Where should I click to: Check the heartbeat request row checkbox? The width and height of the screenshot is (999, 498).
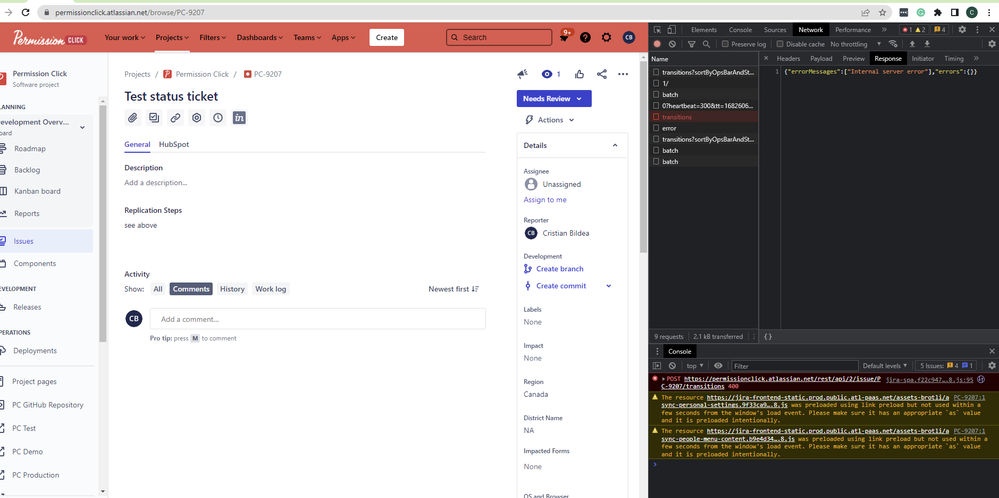[x=656, y=106]
